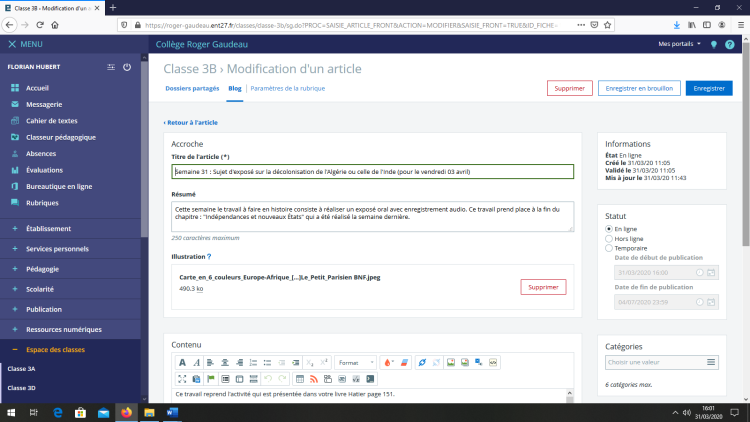
Task: Select the 'En ligne' status option
Action: point(611,229)
